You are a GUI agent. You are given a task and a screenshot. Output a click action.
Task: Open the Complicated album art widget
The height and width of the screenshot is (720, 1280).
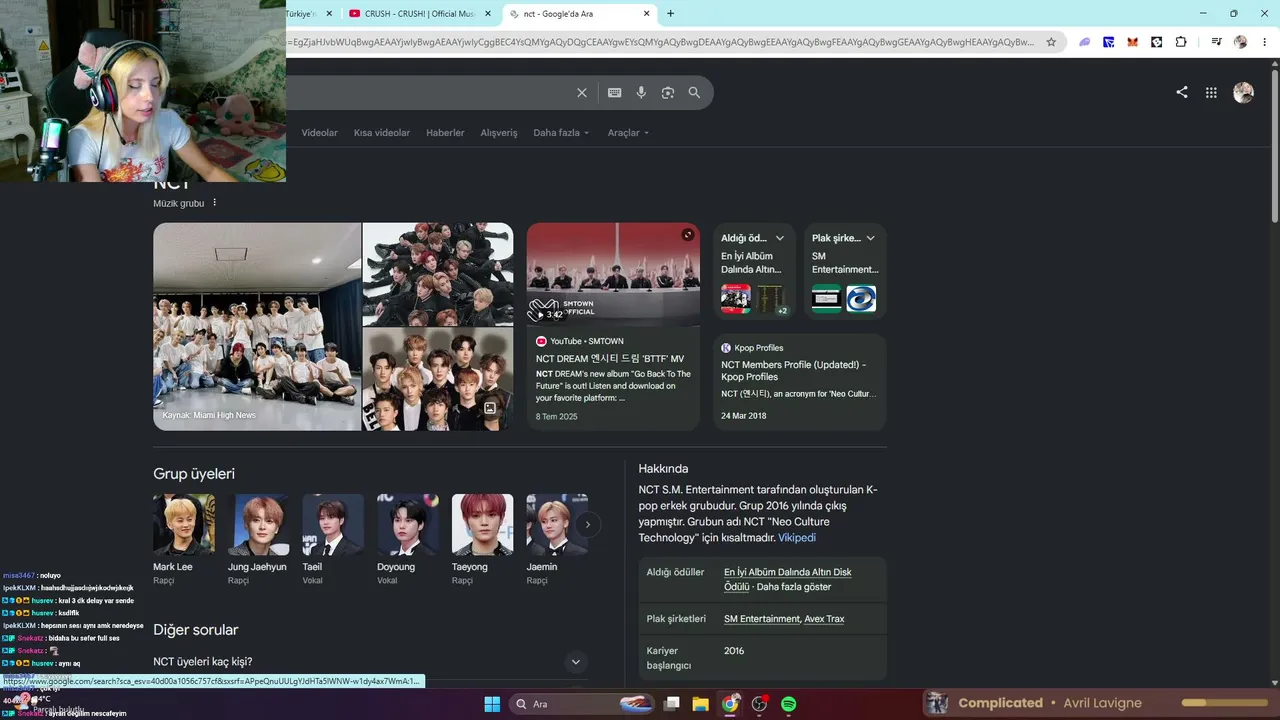937,703
